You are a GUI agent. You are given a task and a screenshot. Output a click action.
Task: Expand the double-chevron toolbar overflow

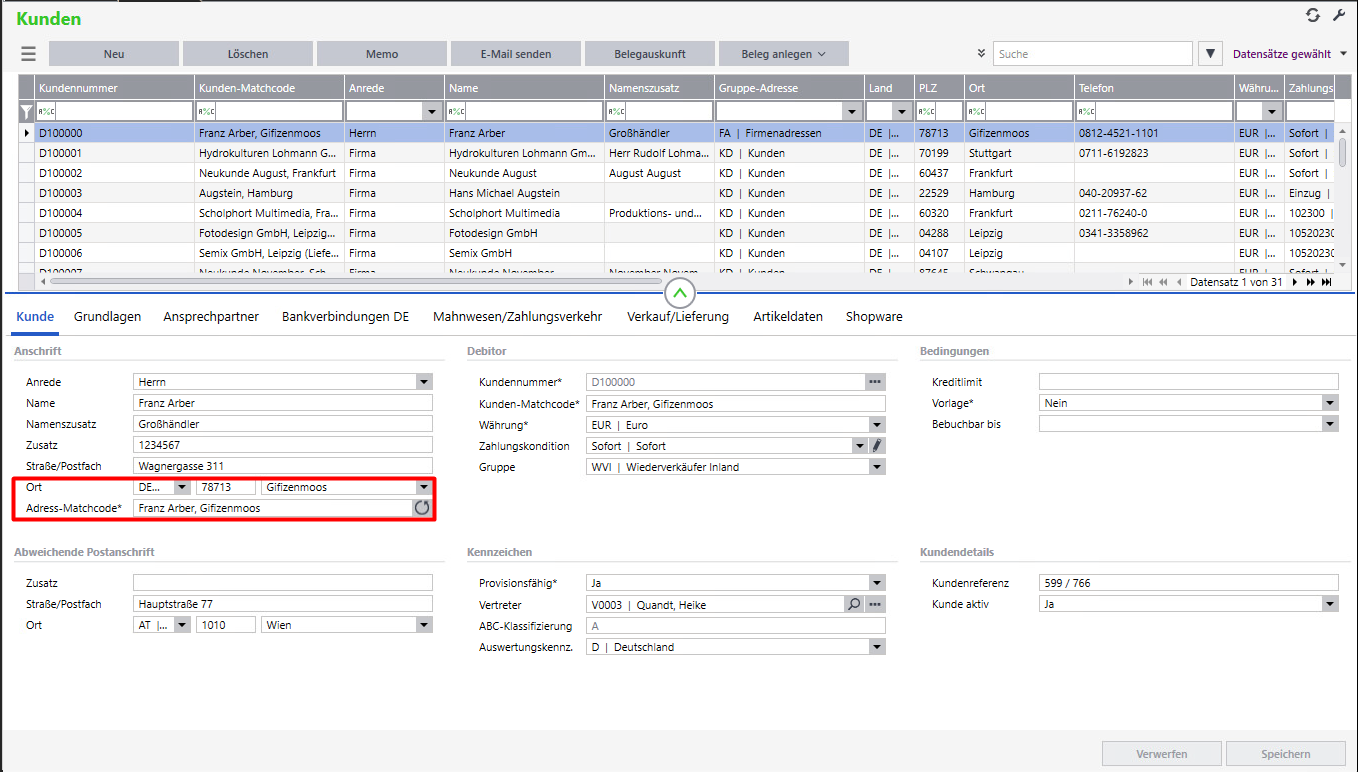point(981,54)
